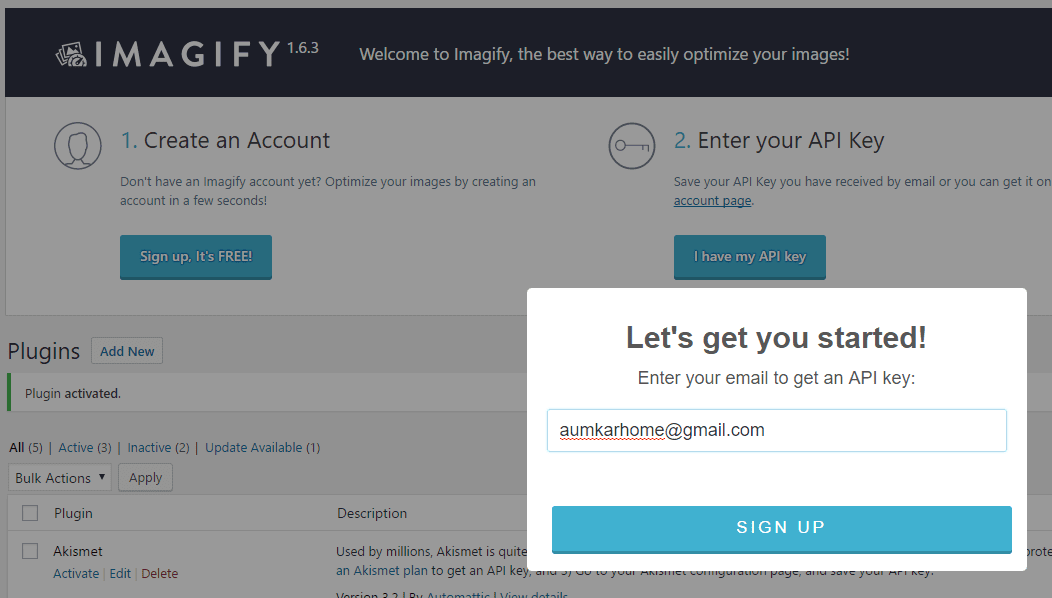Open the account page link
The height and width of the screenshot is (598, 1052).
click(x=713, y=201)
